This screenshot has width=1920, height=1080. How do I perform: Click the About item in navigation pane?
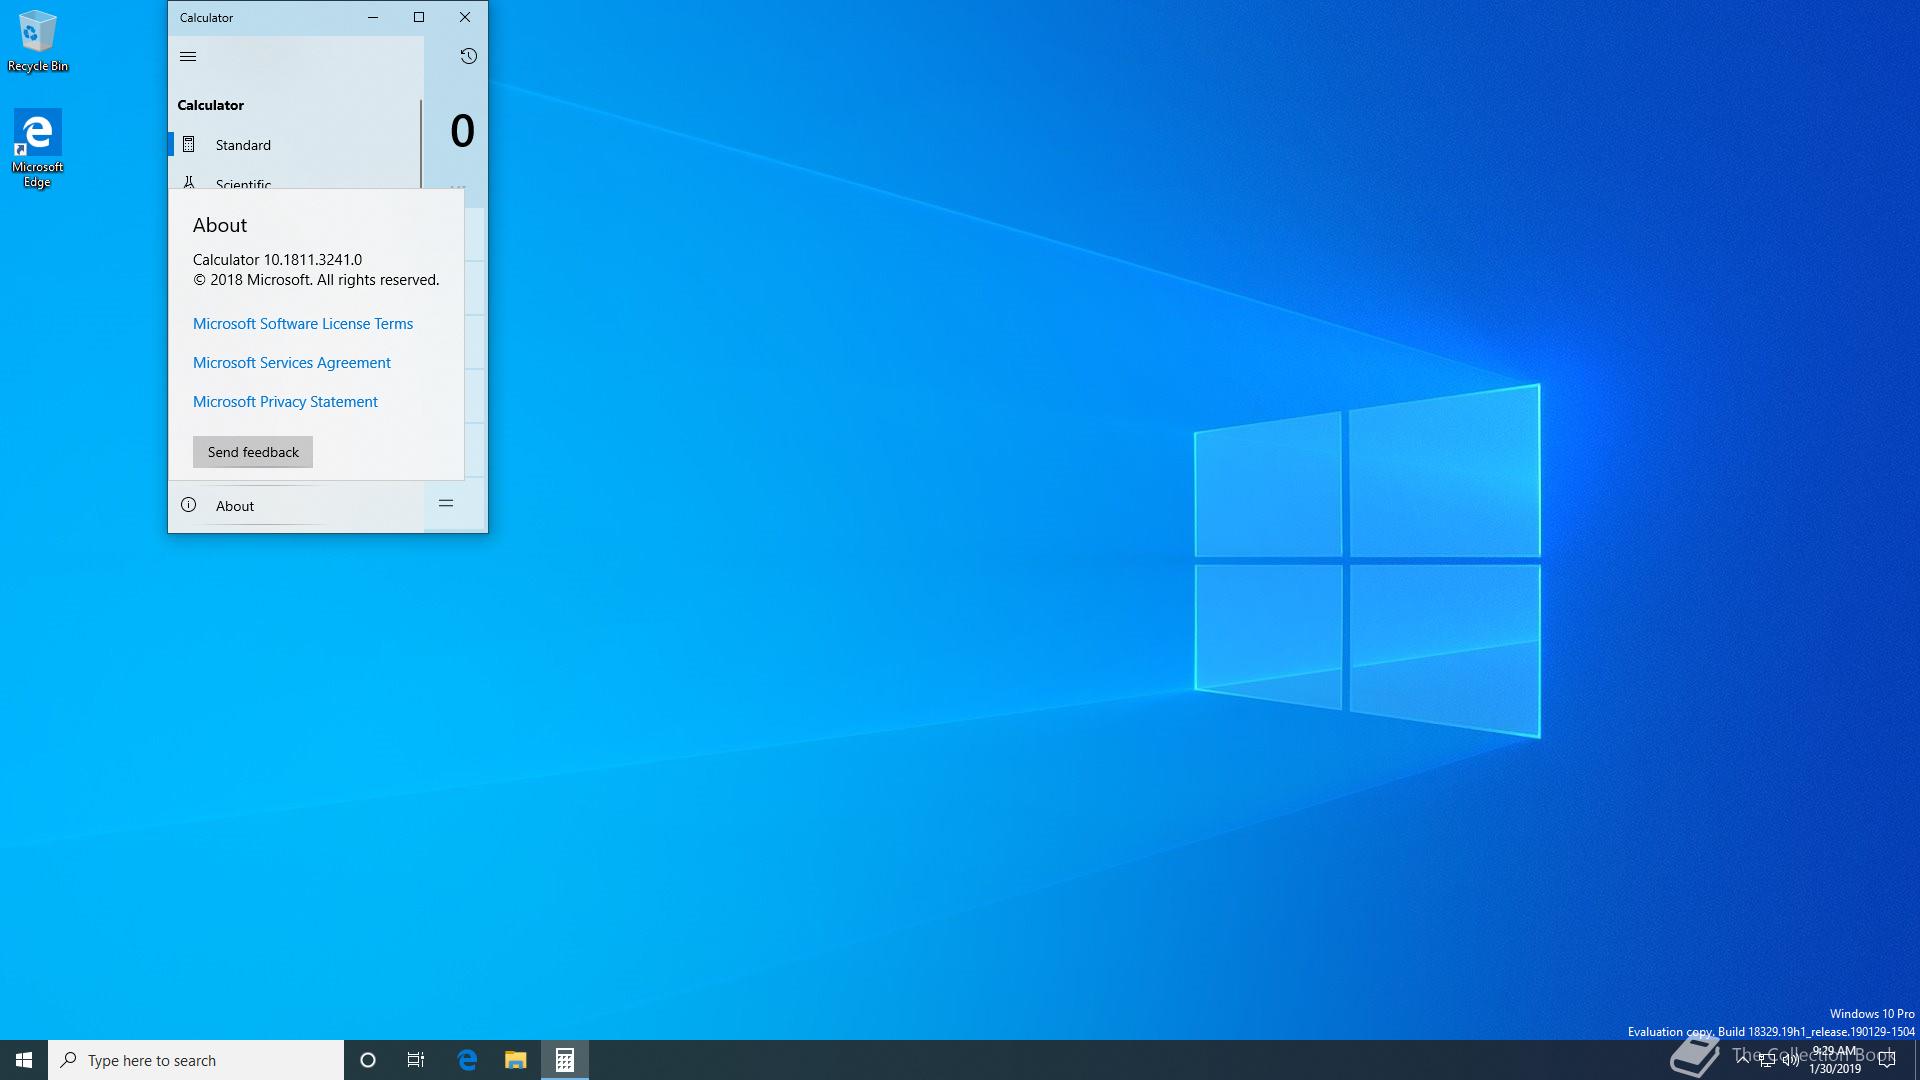295,506
